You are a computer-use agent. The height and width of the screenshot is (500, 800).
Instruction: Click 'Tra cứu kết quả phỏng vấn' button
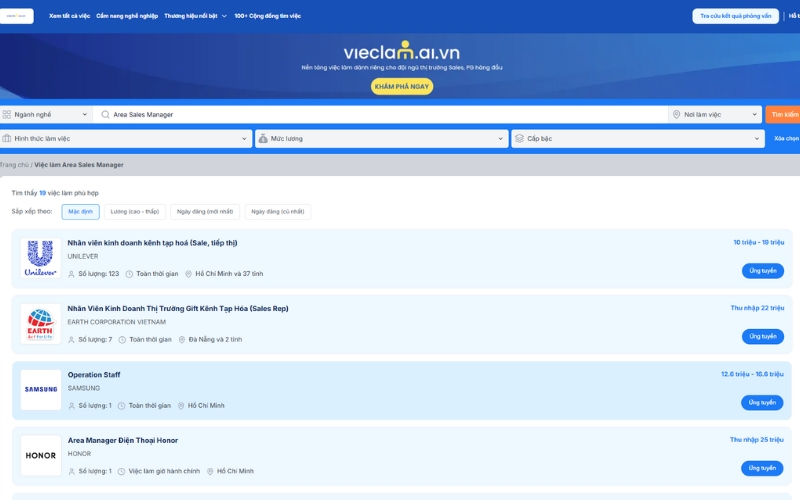click(735, 16)
